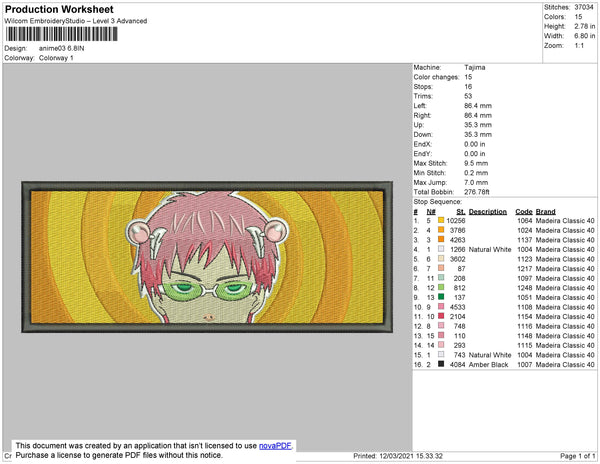This screenshot has height=464, width=600.
Task: Click the Max Jump value 7.0 mm
Action: (476, 182)
